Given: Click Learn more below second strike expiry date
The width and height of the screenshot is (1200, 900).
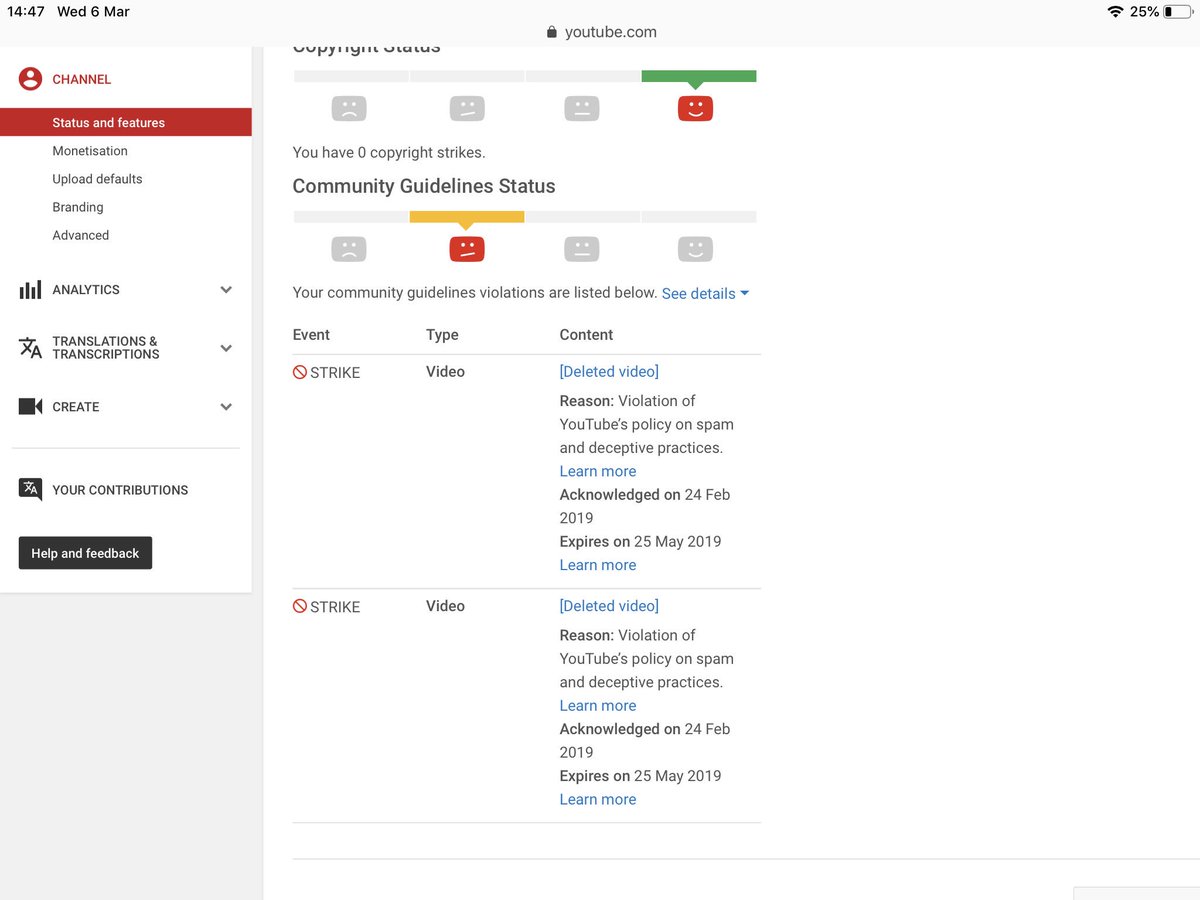Looking at the screenshot, I should 598,799.
